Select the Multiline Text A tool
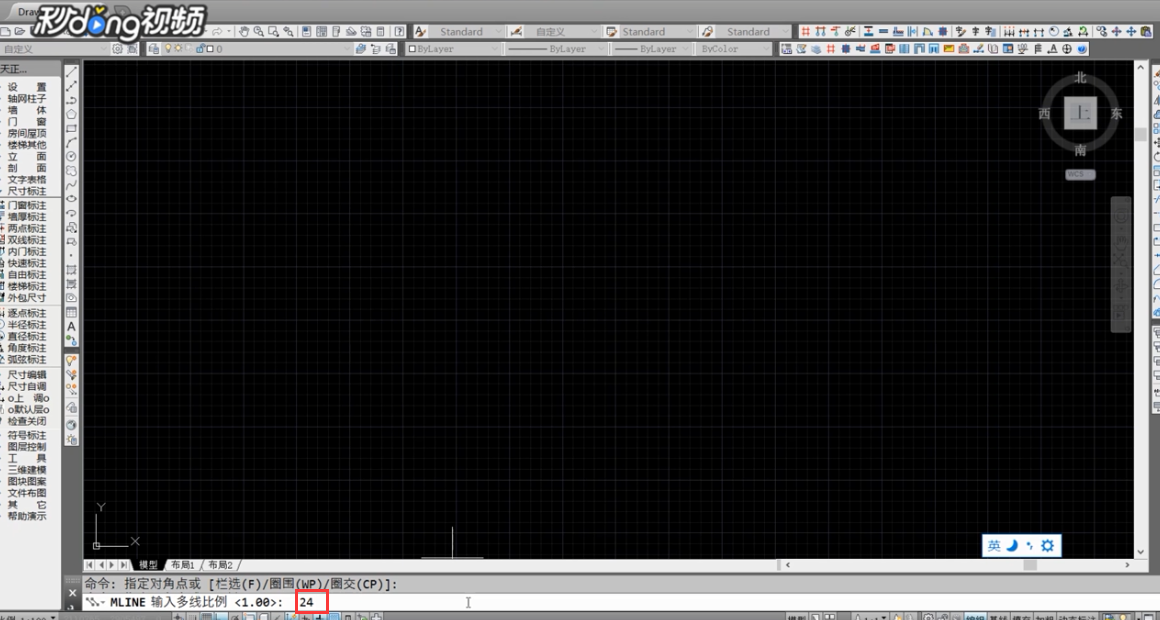The height and width of the screenshot is (620, 1160). [x=72, y=326]
